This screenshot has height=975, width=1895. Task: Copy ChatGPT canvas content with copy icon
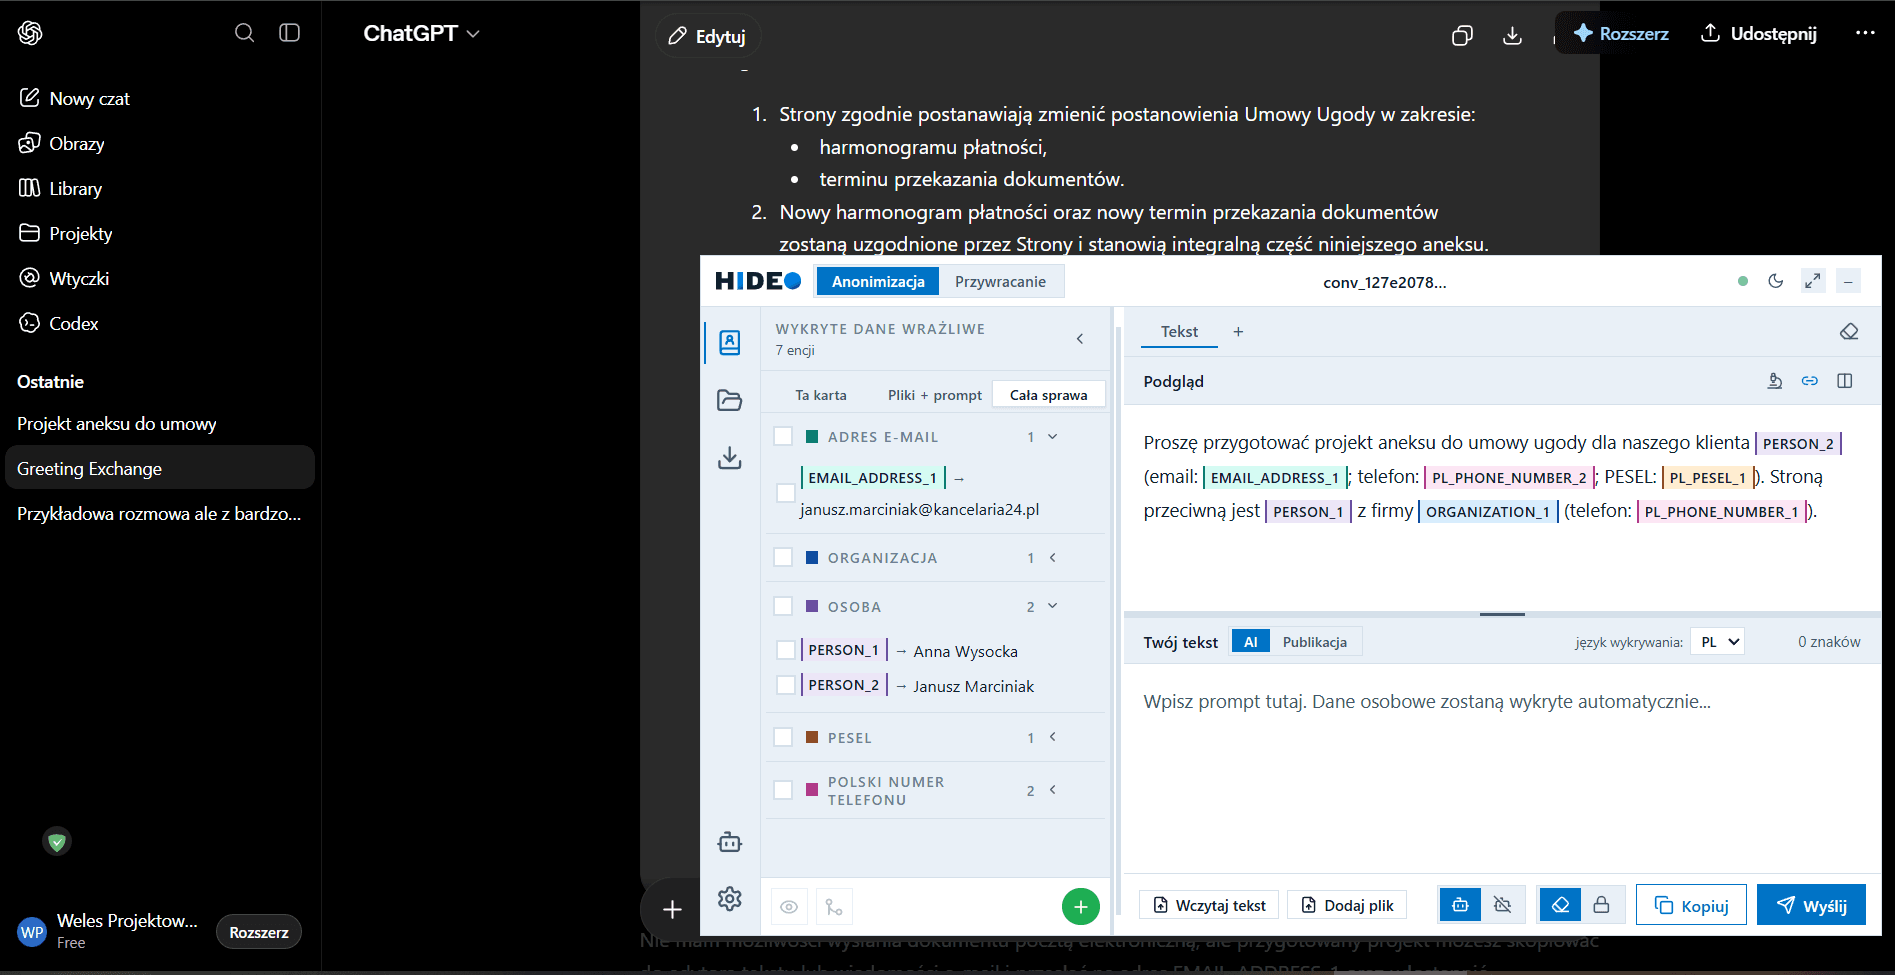[x=1462, y=36]
